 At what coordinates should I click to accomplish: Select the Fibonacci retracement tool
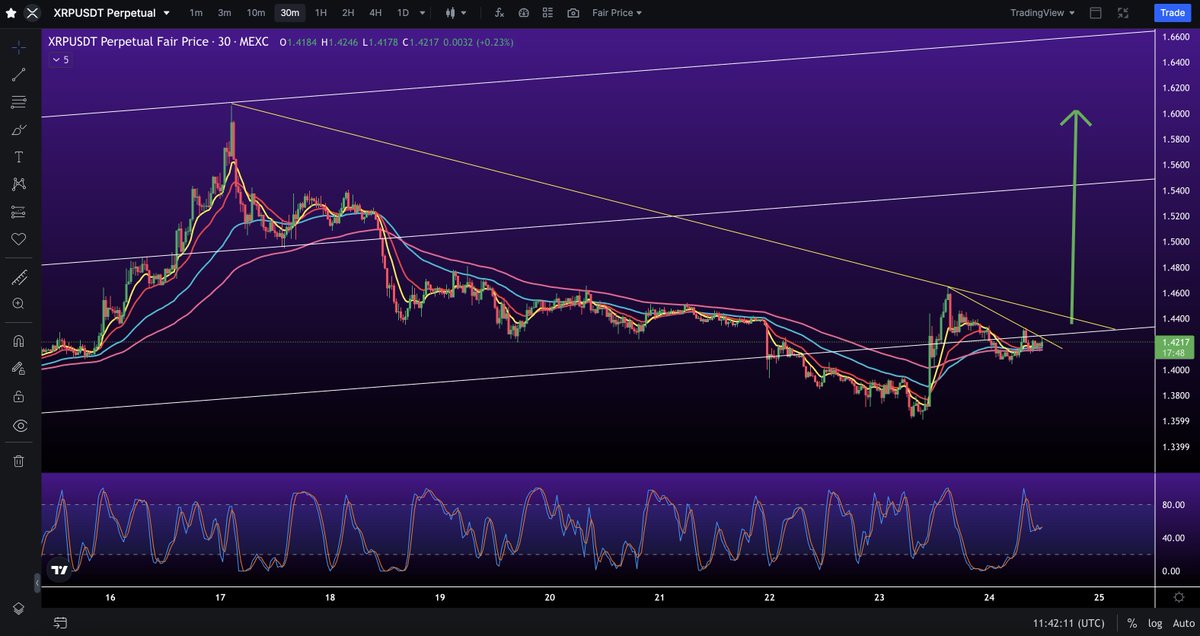coord(18,102)
